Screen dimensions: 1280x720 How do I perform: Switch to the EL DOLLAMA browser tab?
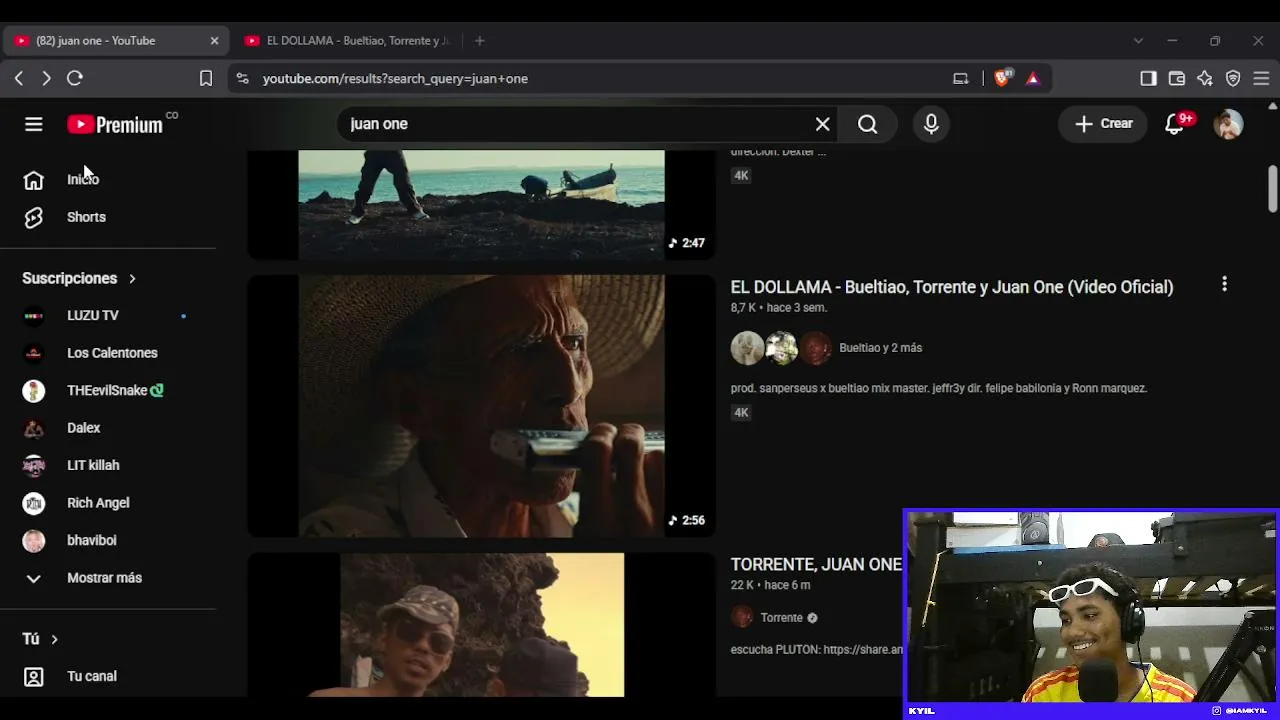click(x=347, y=41)
